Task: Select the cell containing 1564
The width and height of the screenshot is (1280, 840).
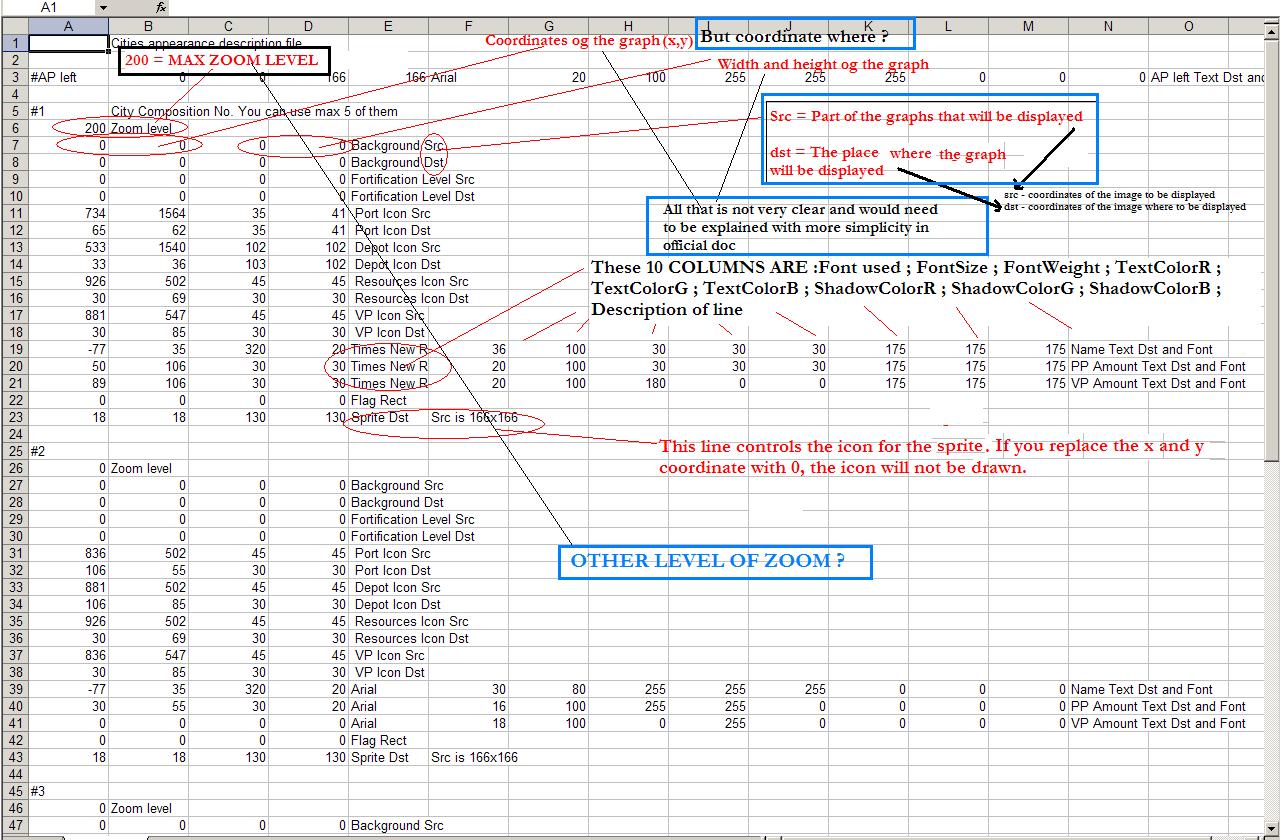Action: 148,213
